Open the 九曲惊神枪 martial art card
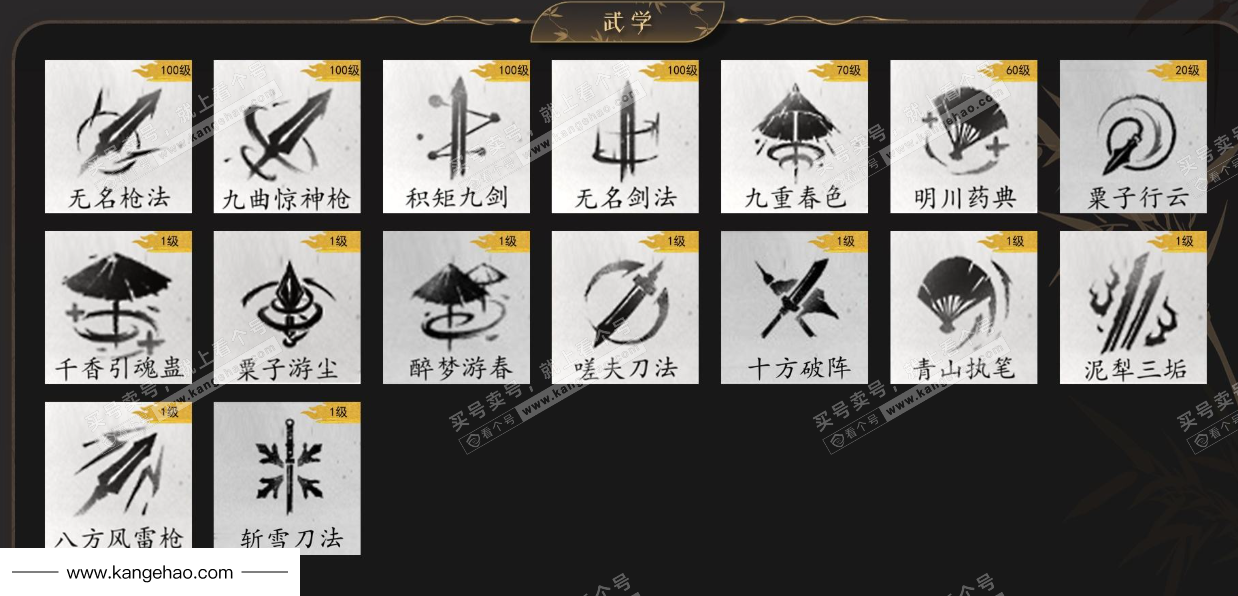Image resolution: width=1238 pixels, height=596 pixels. pos(287,137)
